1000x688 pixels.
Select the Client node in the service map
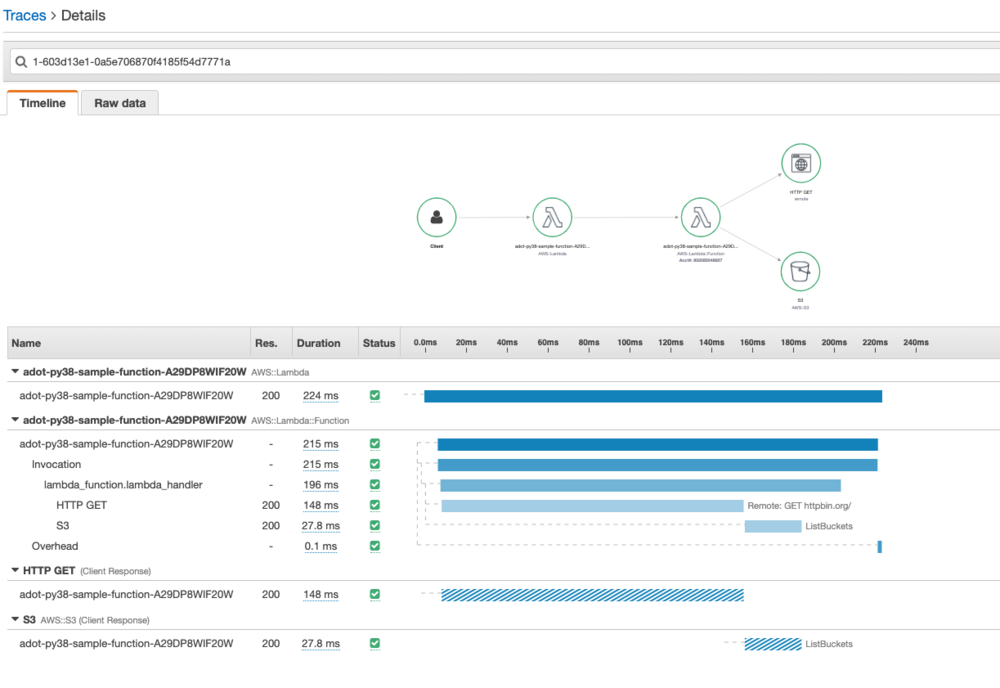436,216
